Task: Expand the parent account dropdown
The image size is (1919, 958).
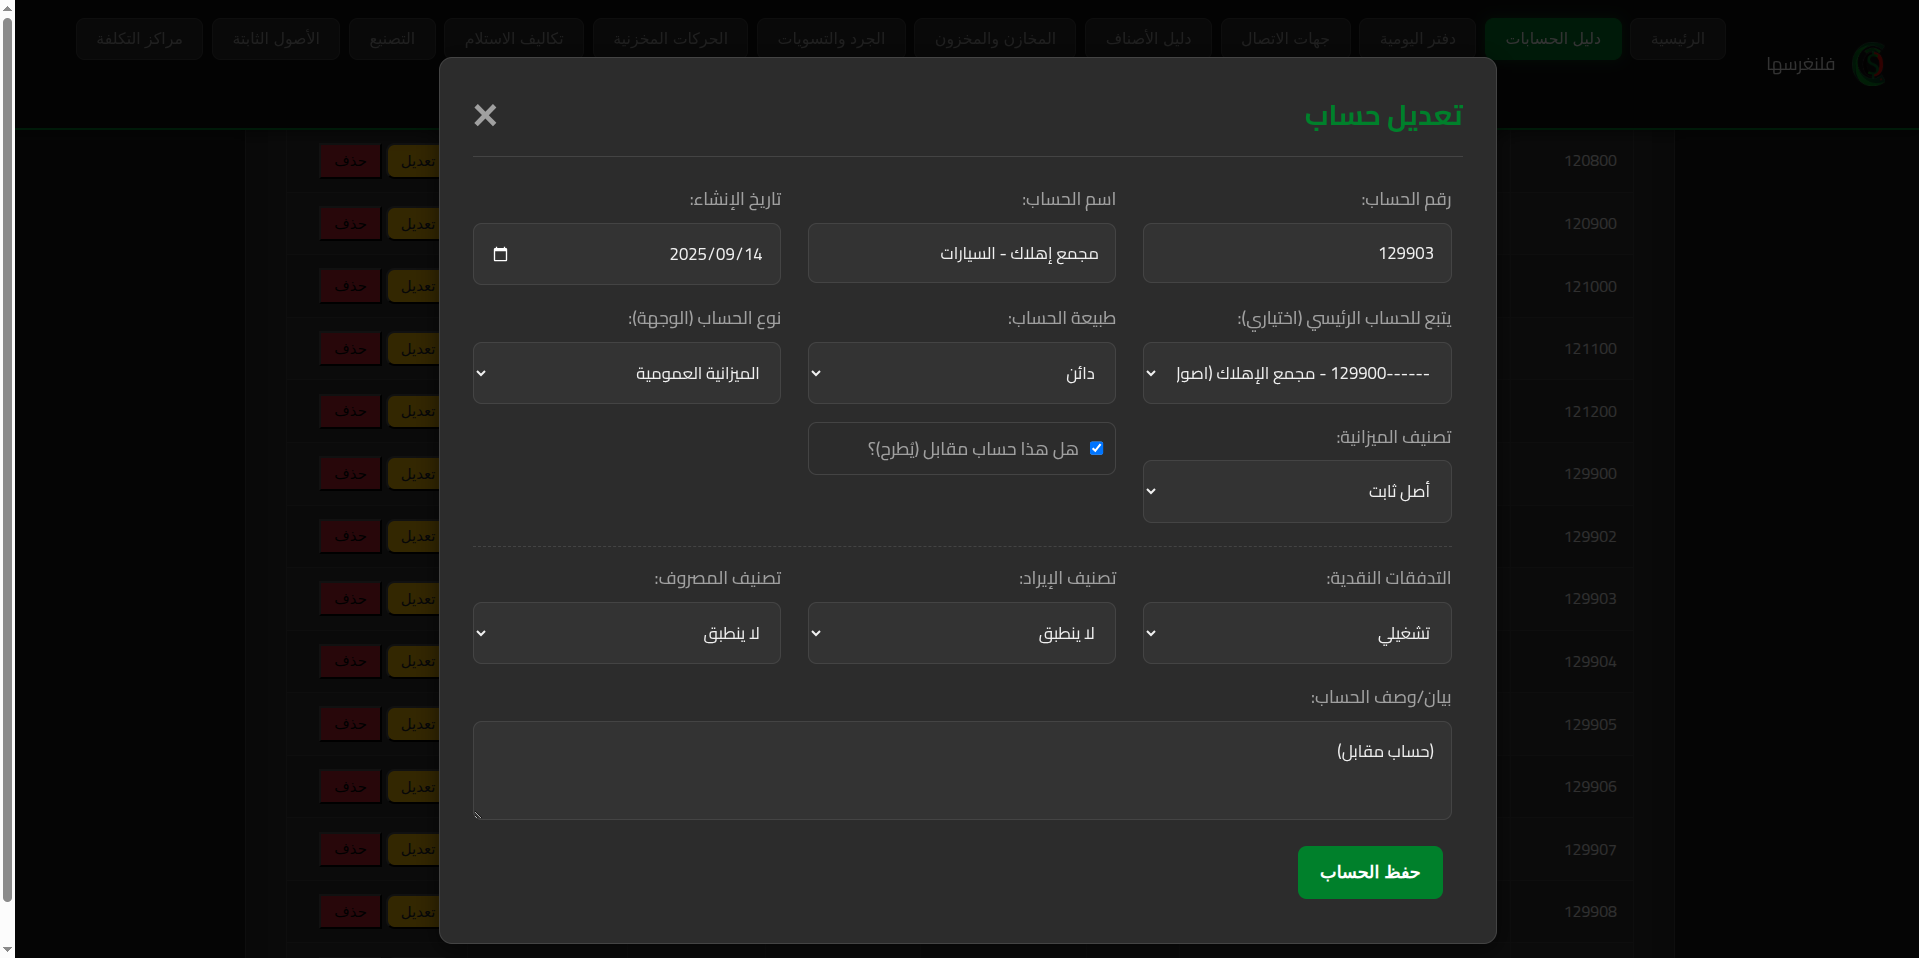Action: pyautogui.click(x=1296, y=373)
